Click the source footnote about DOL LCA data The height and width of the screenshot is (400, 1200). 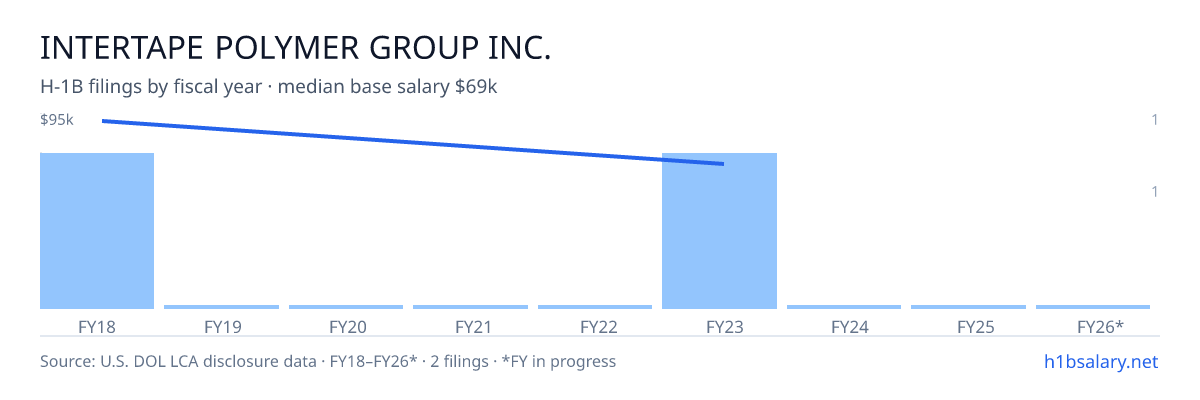coord(328,361)
